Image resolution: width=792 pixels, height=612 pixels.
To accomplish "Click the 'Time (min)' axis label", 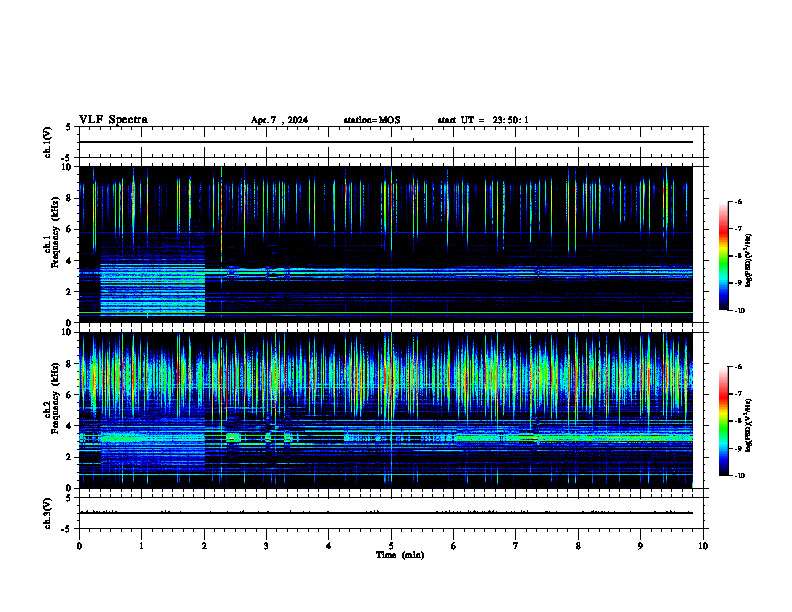I will (x=400, y=555).
